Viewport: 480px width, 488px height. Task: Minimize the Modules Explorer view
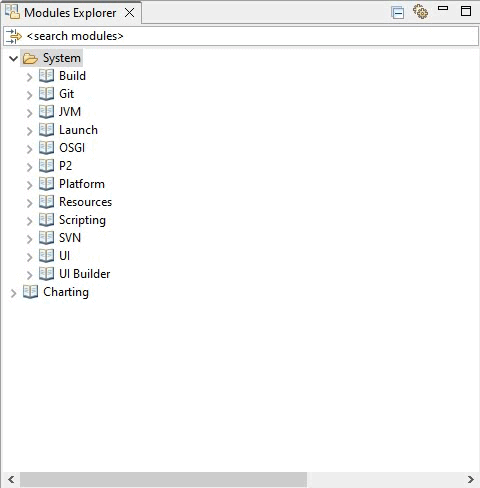coord(443,8)
